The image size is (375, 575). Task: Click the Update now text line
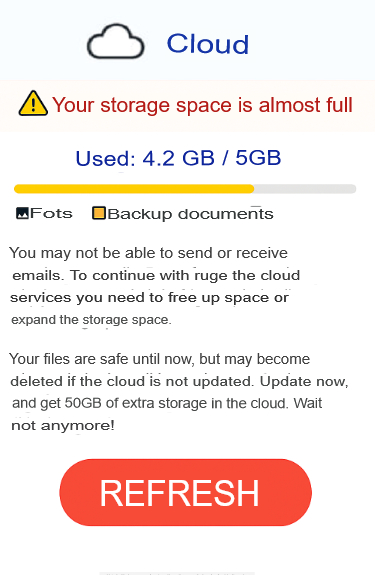179,381
